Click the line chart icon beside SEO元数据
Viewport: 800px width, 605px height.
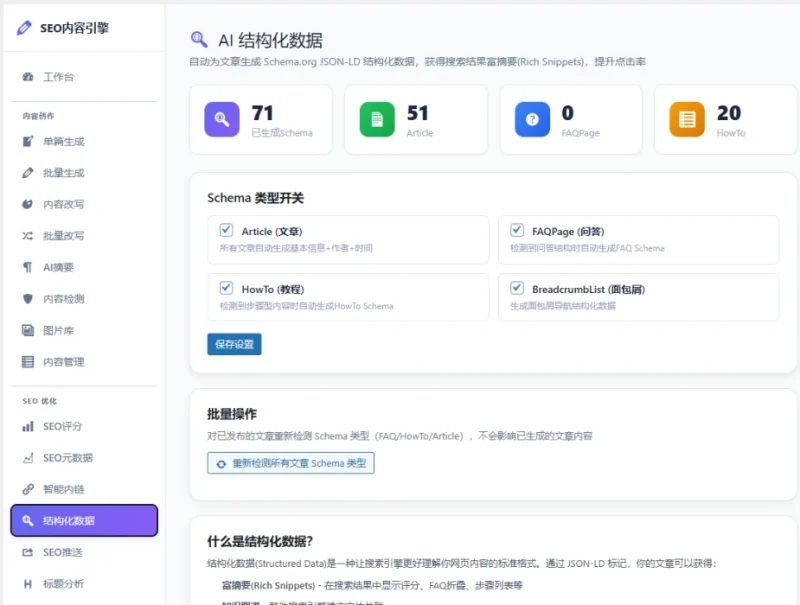pos(28,458)
